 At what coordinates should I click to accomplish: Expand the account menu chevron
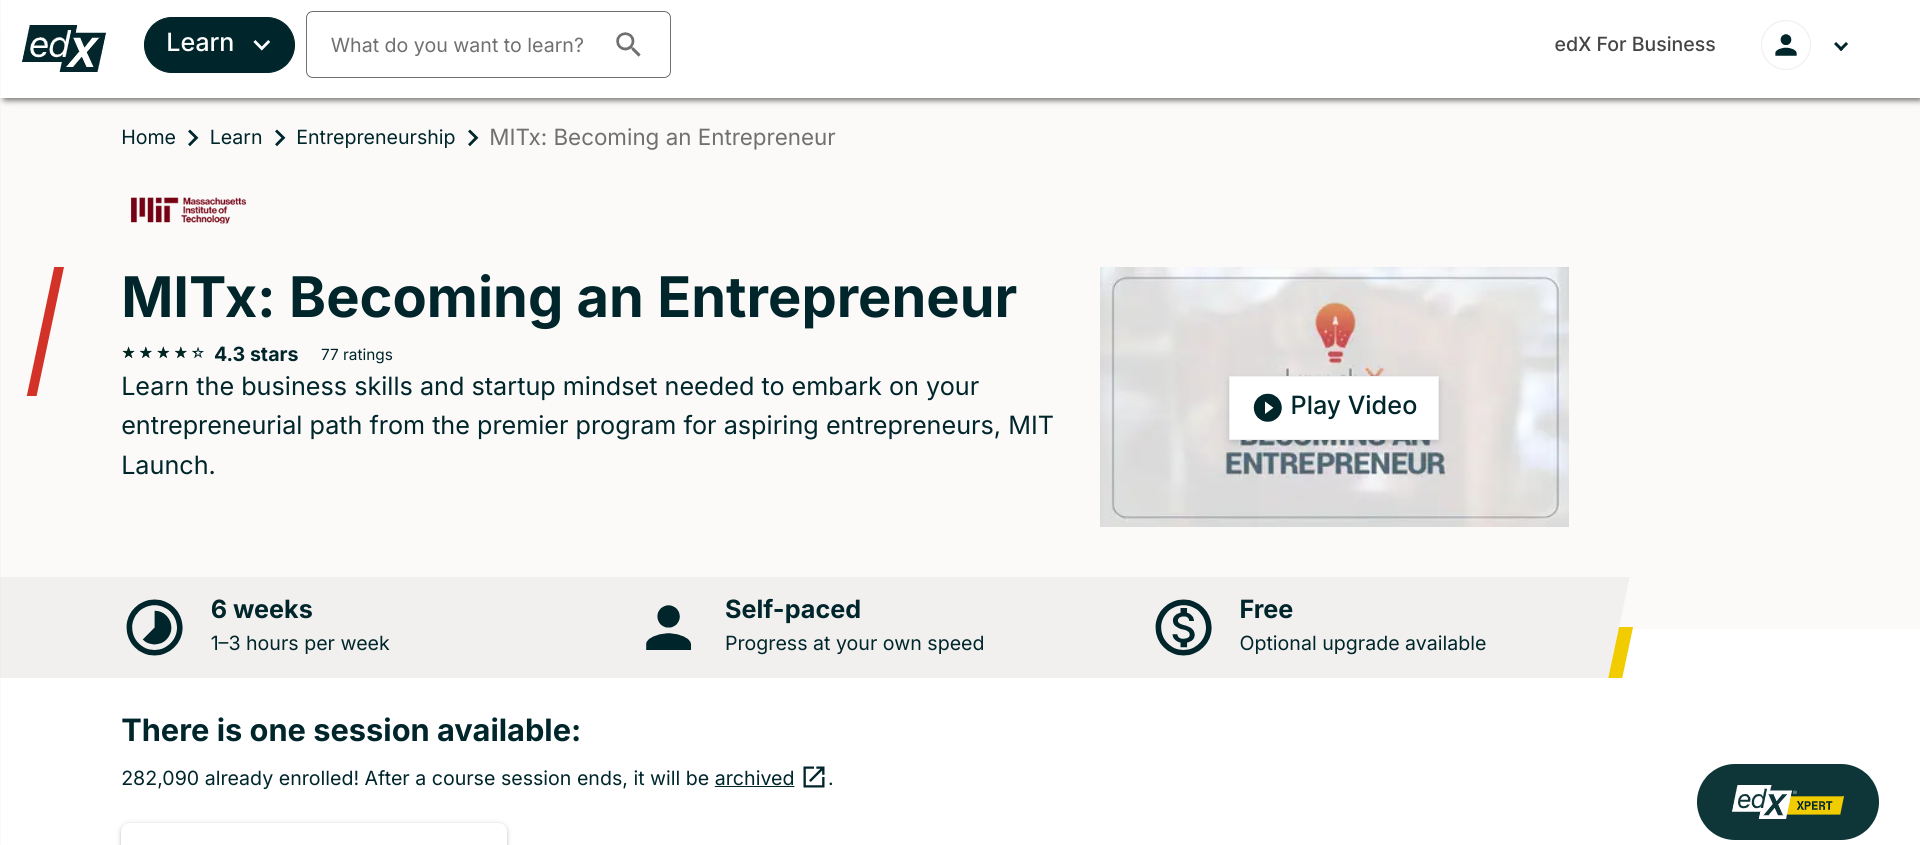1840,46
